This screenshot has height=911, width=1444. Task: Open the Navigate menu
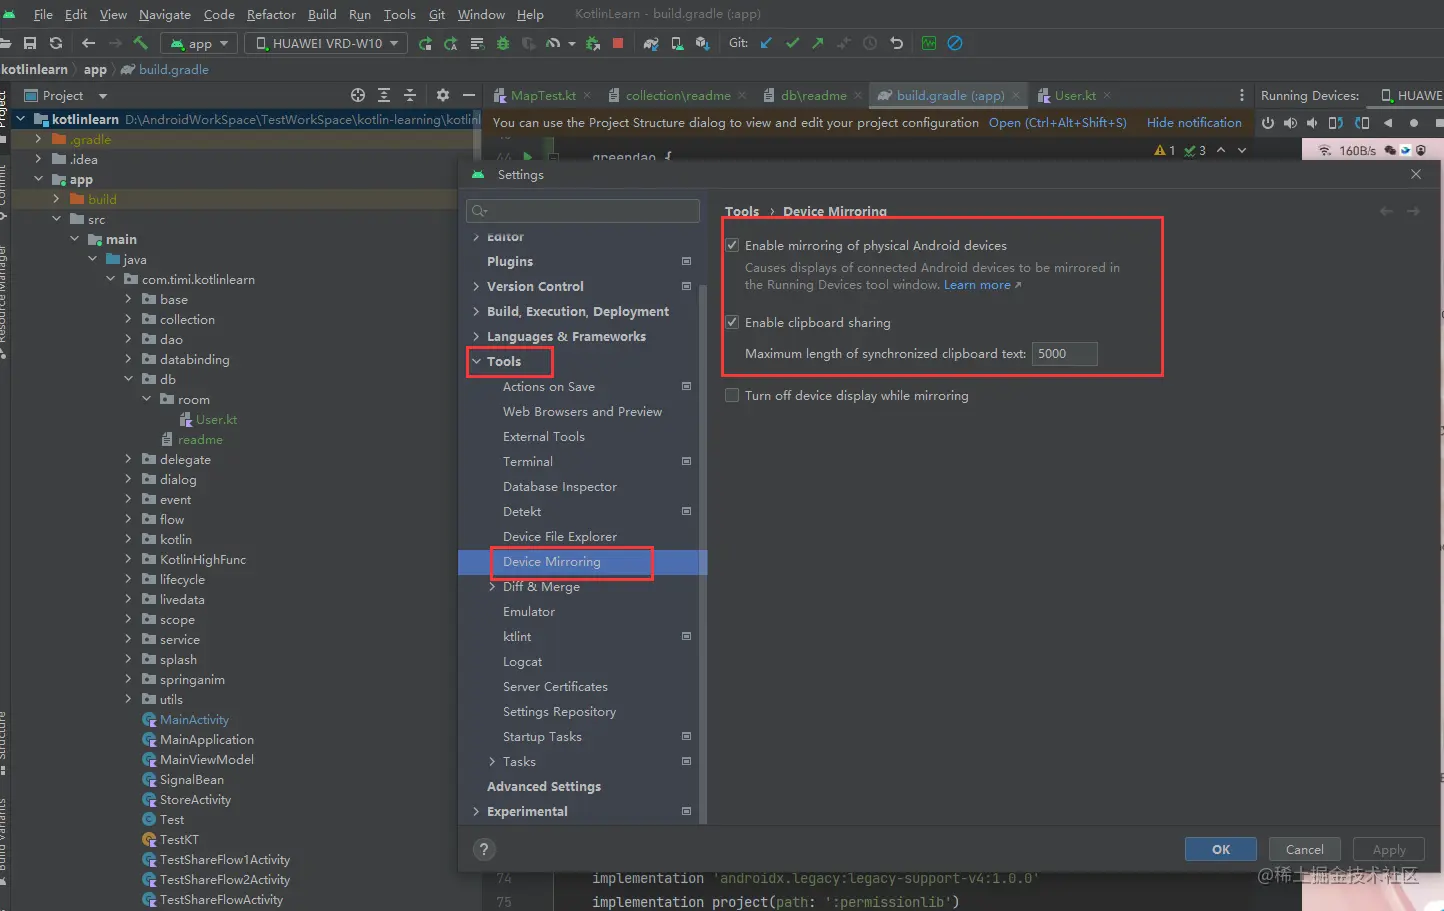click(x=165, y=14)
